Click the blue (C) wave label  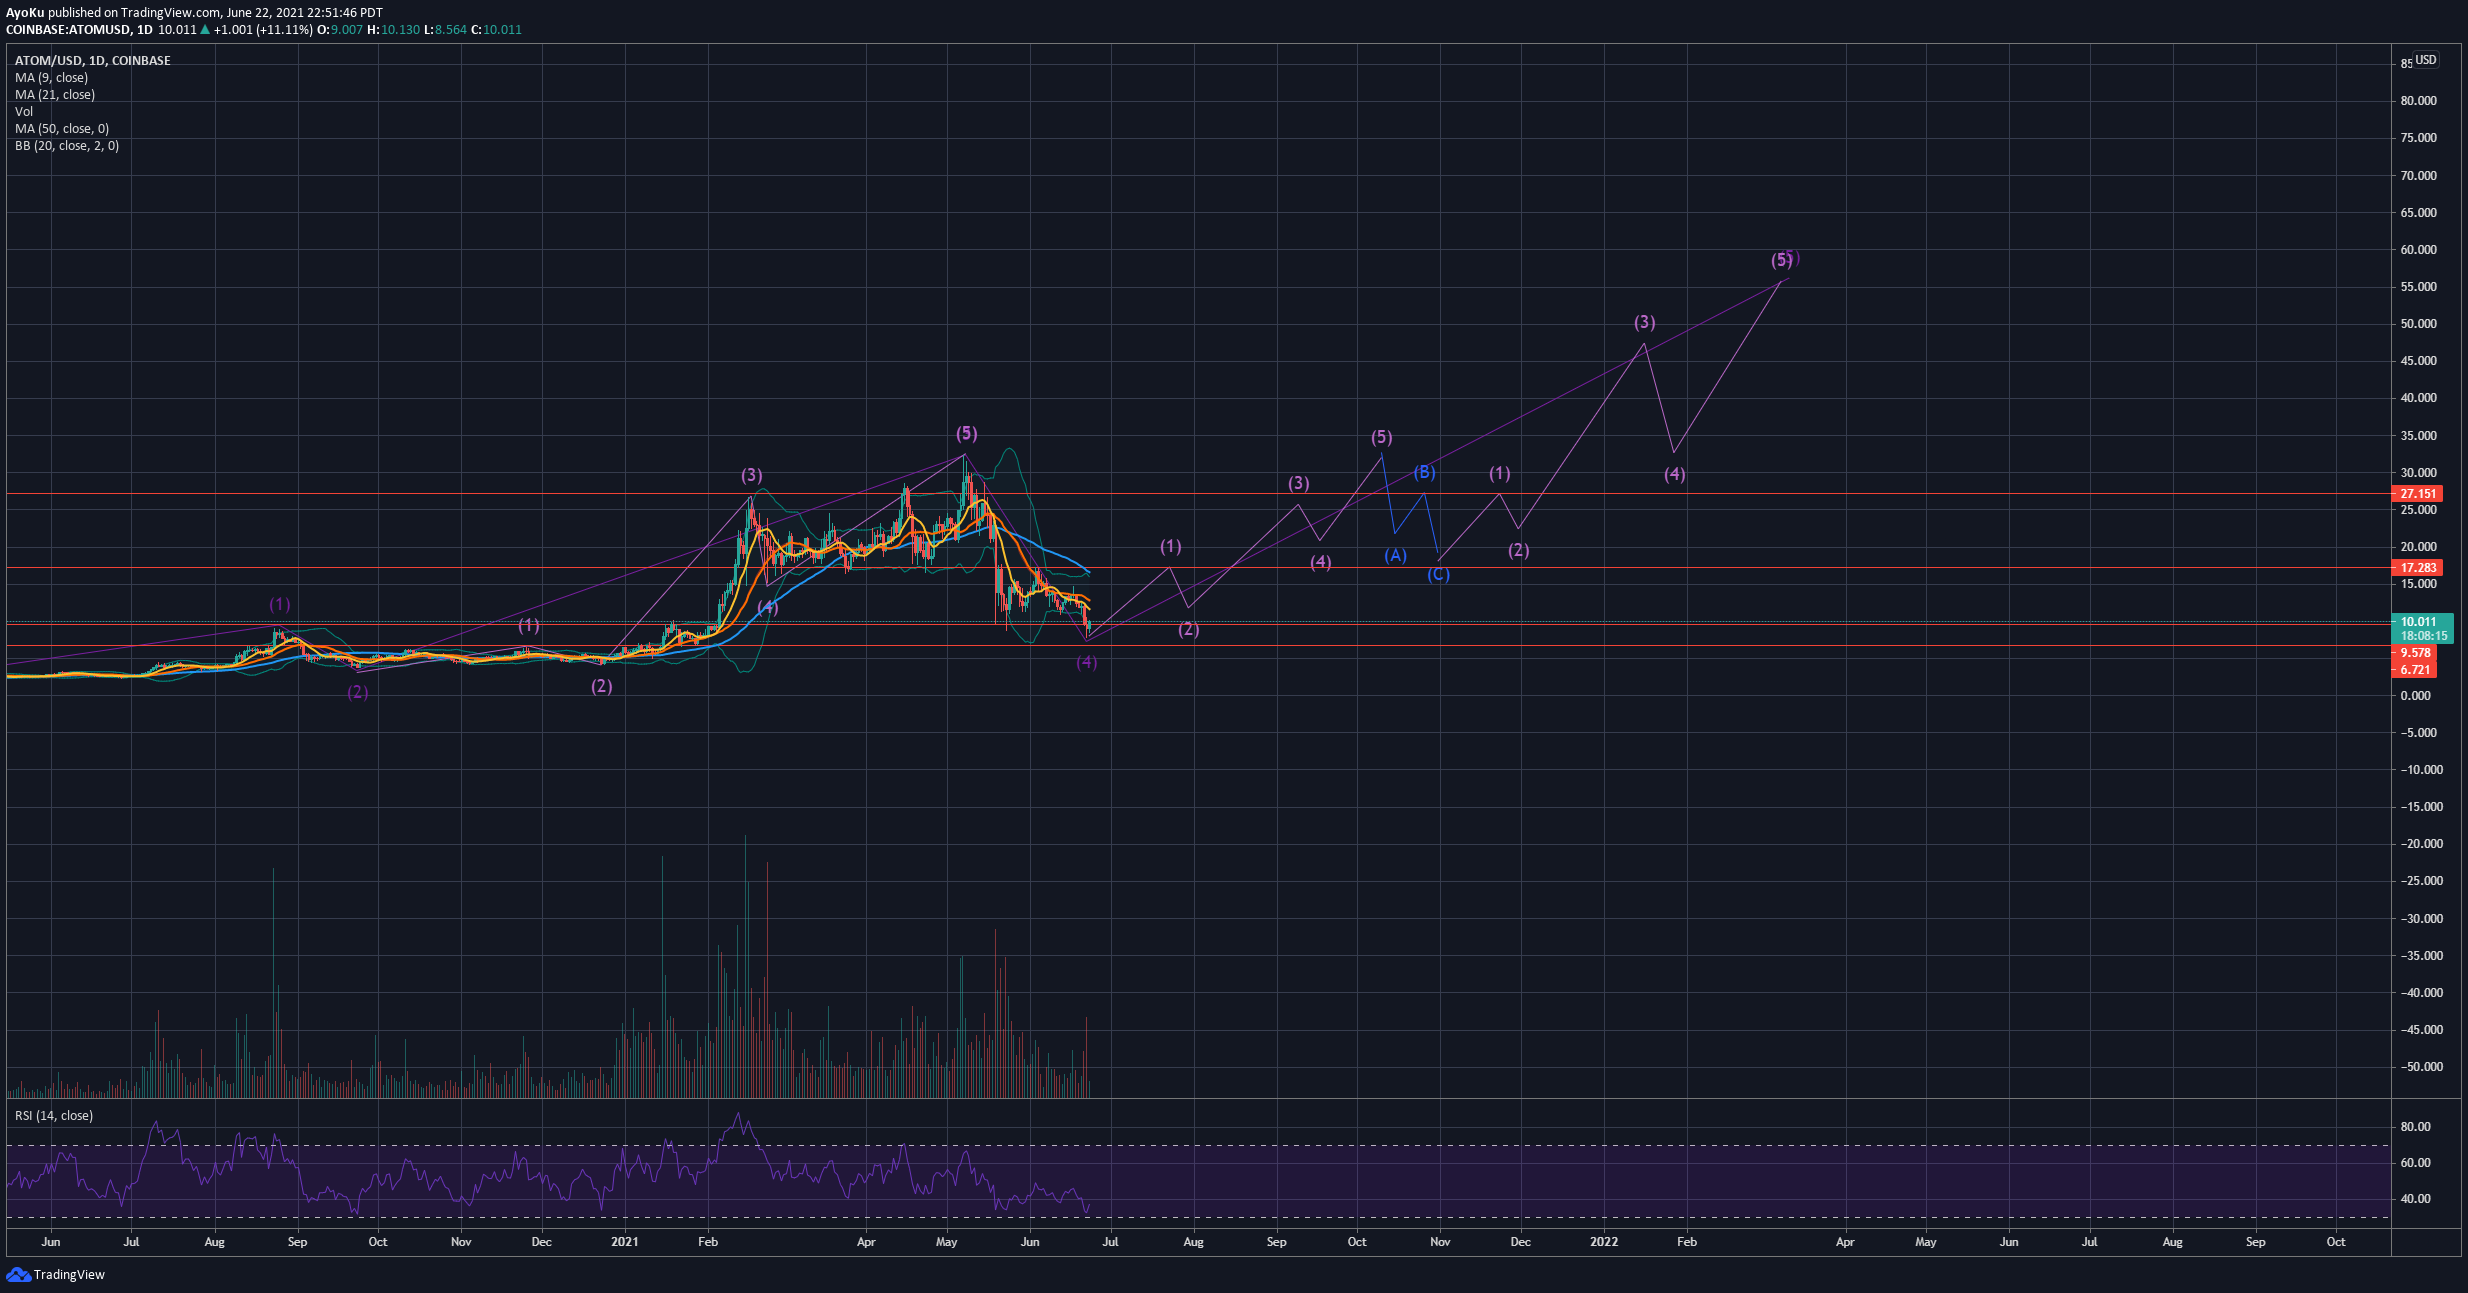pyautogui.click(x=1438, y=574)
